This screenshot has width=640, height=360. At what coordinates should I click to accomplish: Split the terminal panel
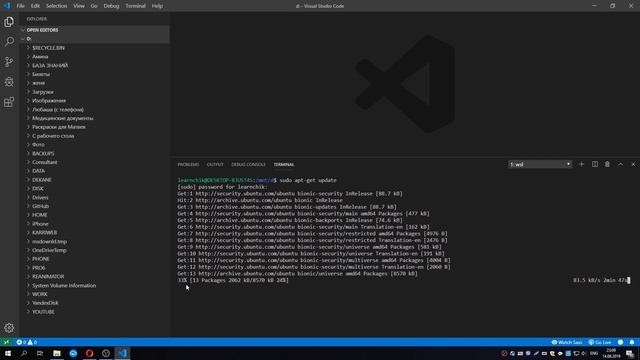(x=595, y=164)
